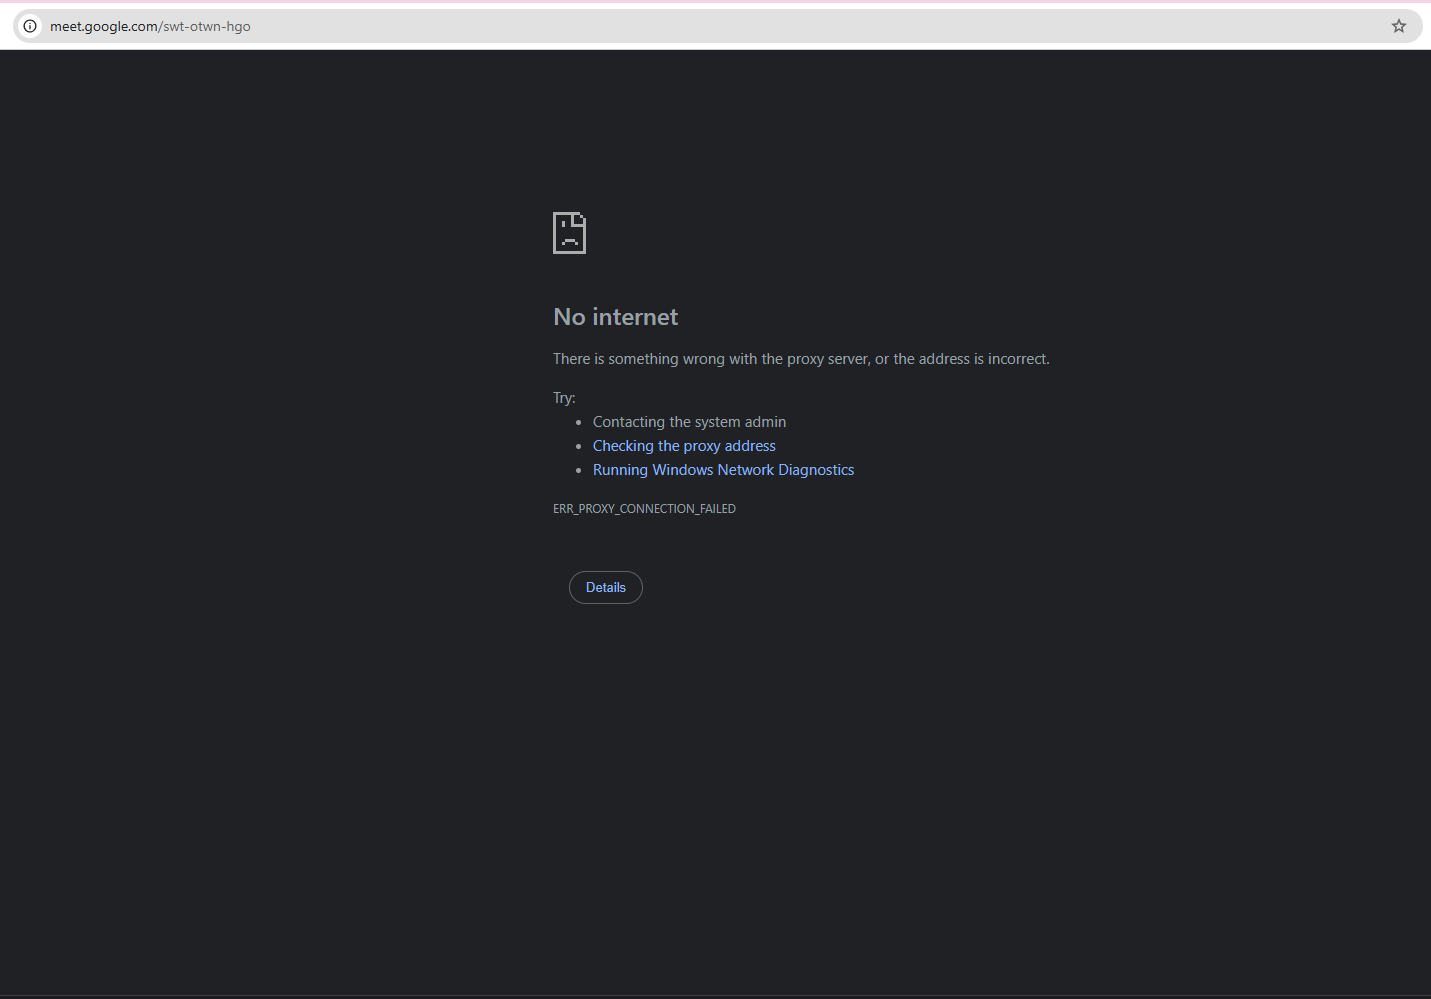This screenshot has width=1431, height=999.
Task: Click the word internet in the heading
Action: pyautogui.click(x=636, y=317)
